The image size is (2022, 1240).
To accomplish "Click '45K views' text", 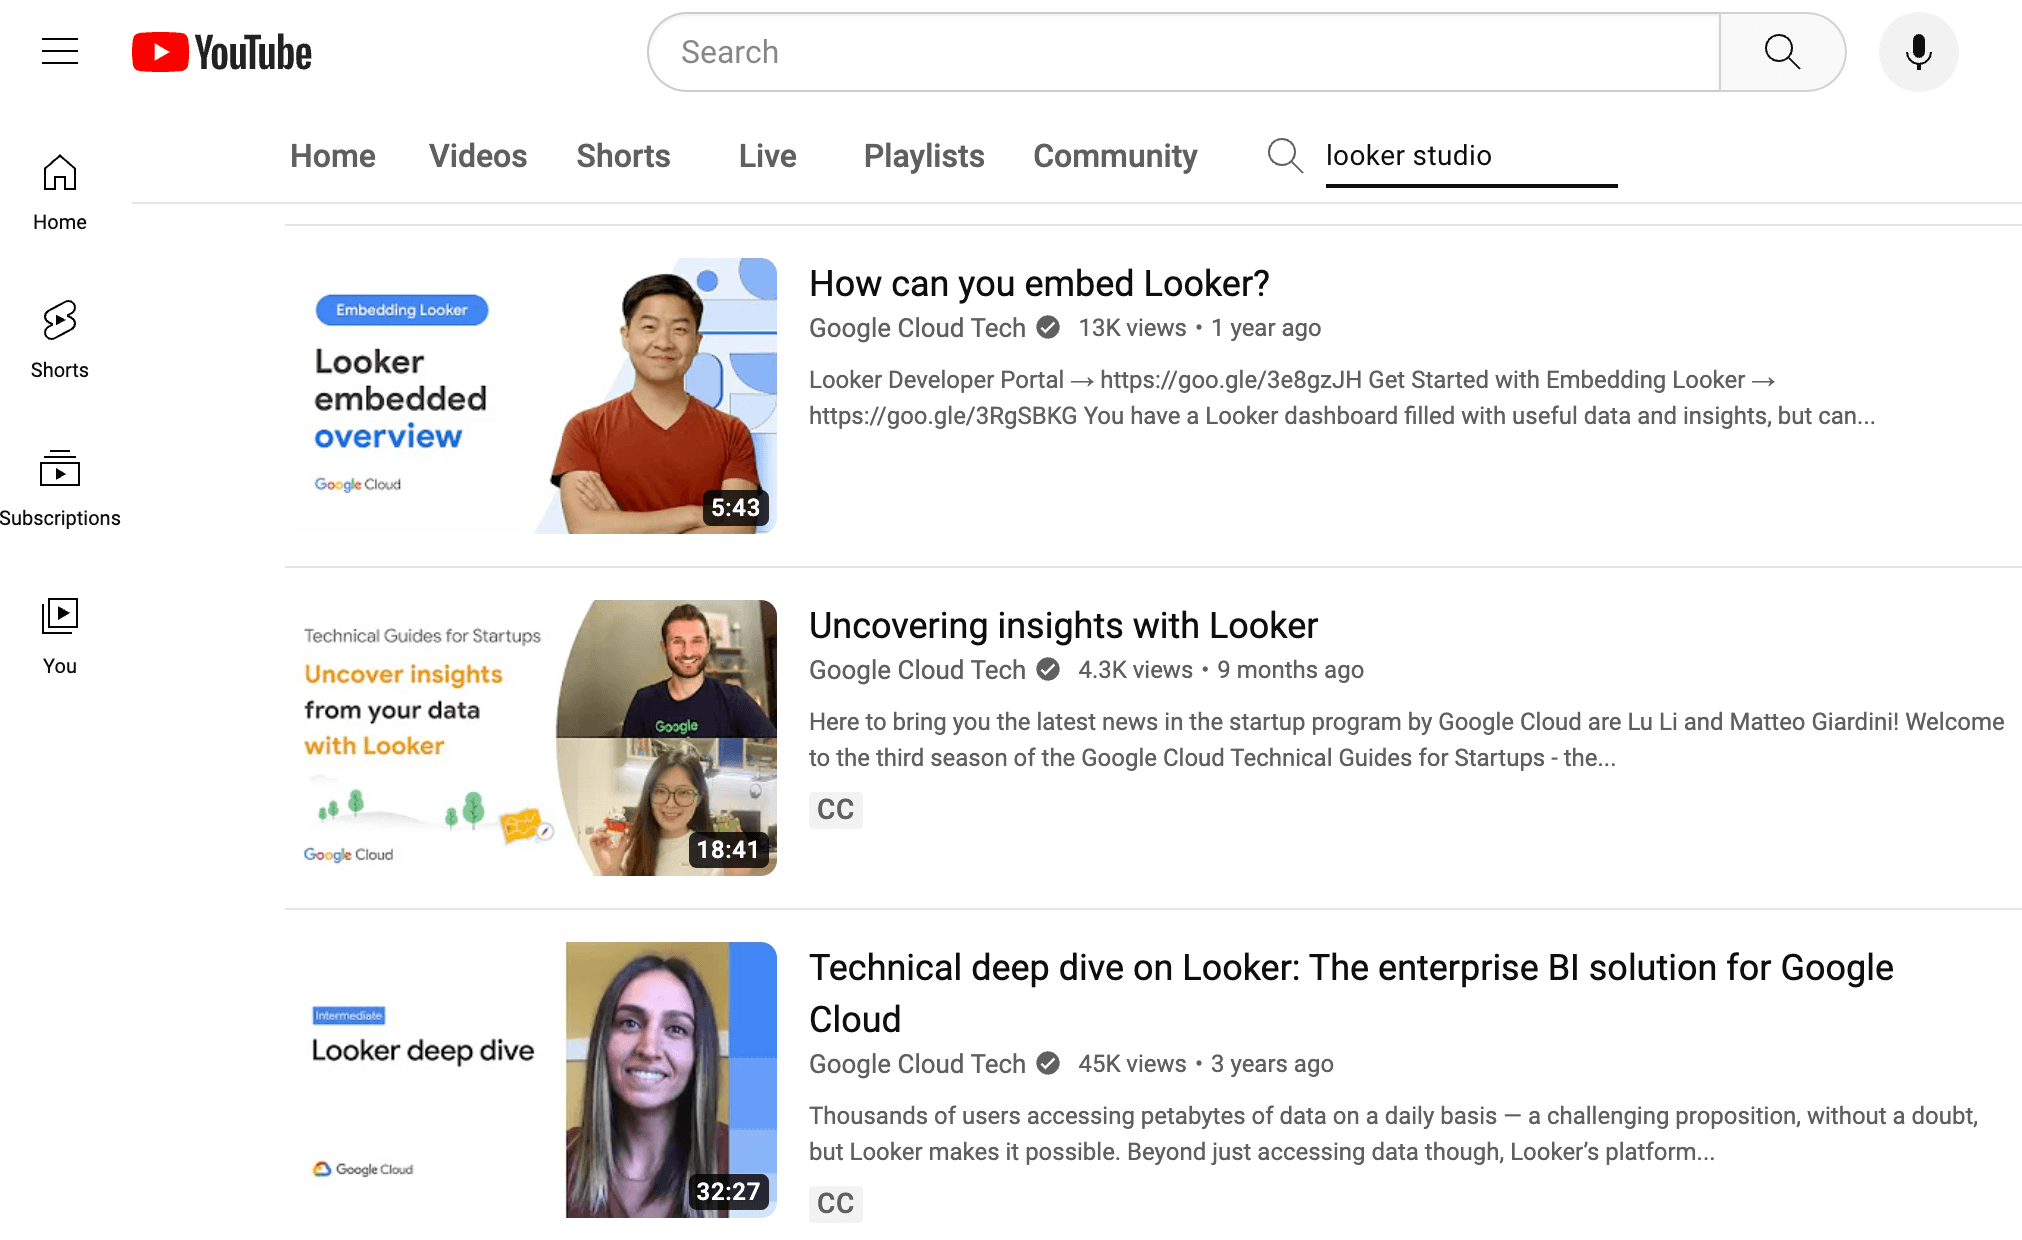I will tap(1132, 1064).
